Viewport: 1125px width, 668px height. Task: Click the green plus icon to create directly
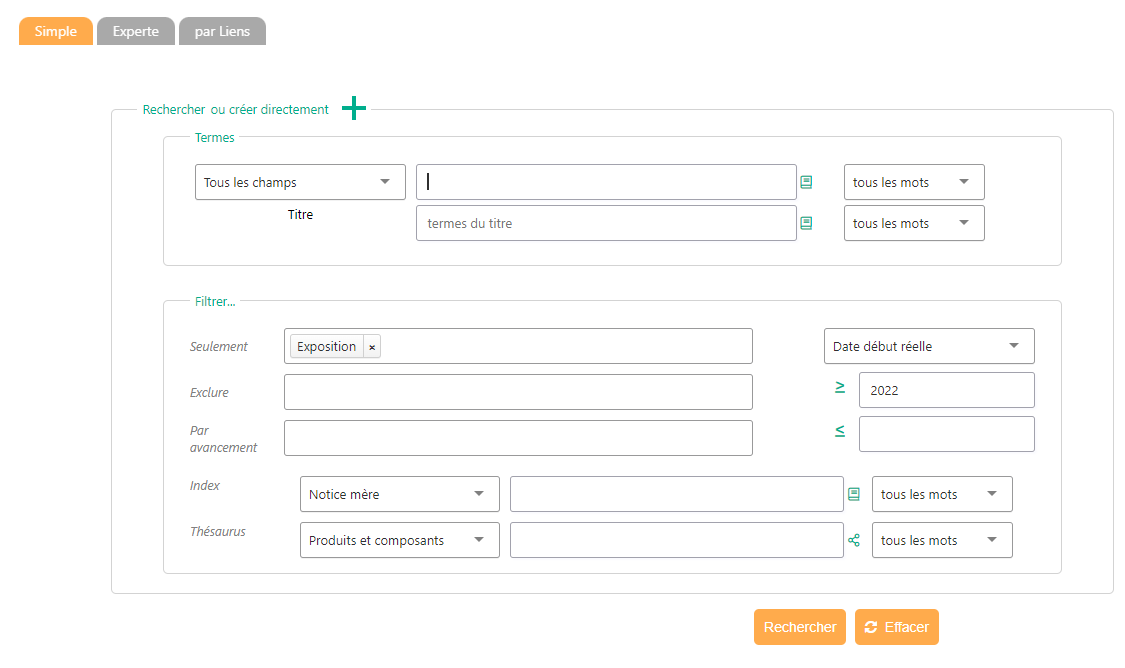[x=354, y=109]
